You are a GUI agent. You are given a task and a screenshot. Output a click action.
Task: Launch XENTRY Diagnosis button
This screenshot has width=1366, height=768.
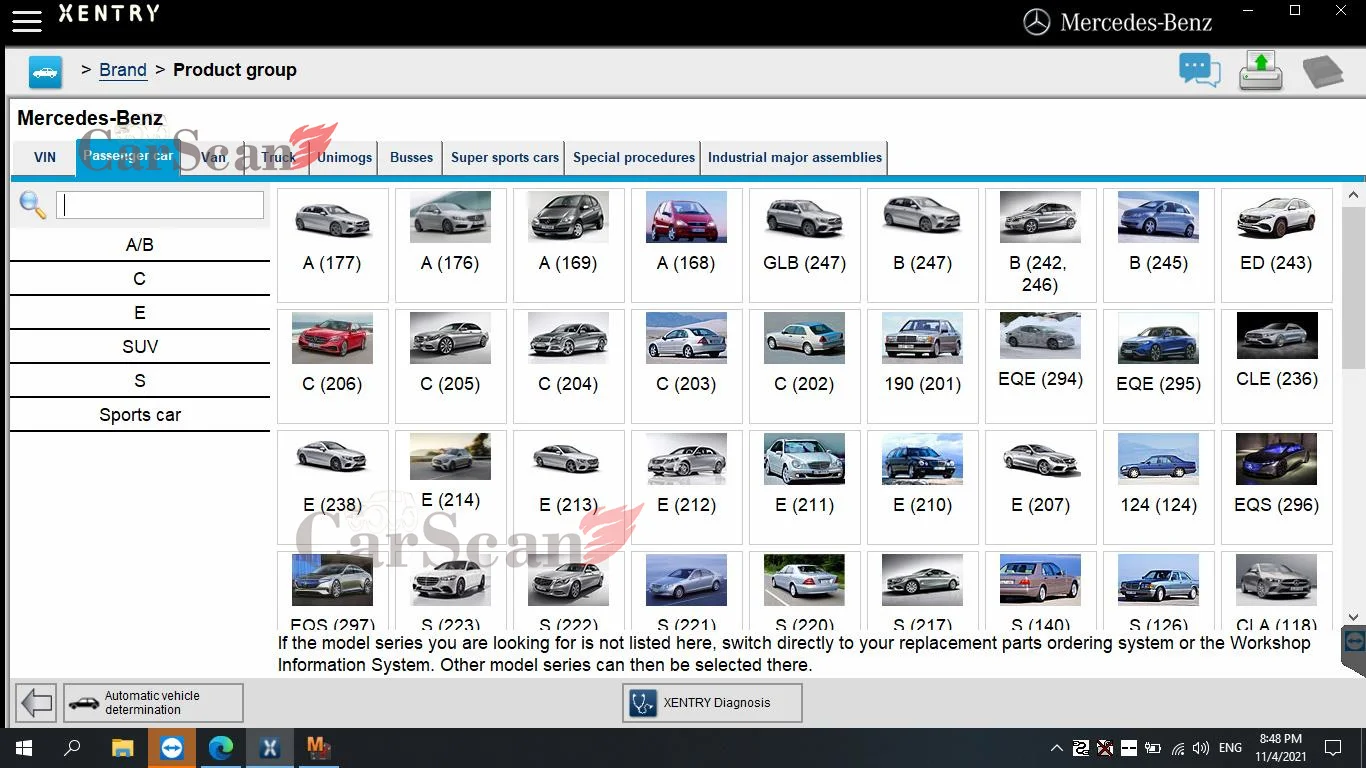click(712, 703)
